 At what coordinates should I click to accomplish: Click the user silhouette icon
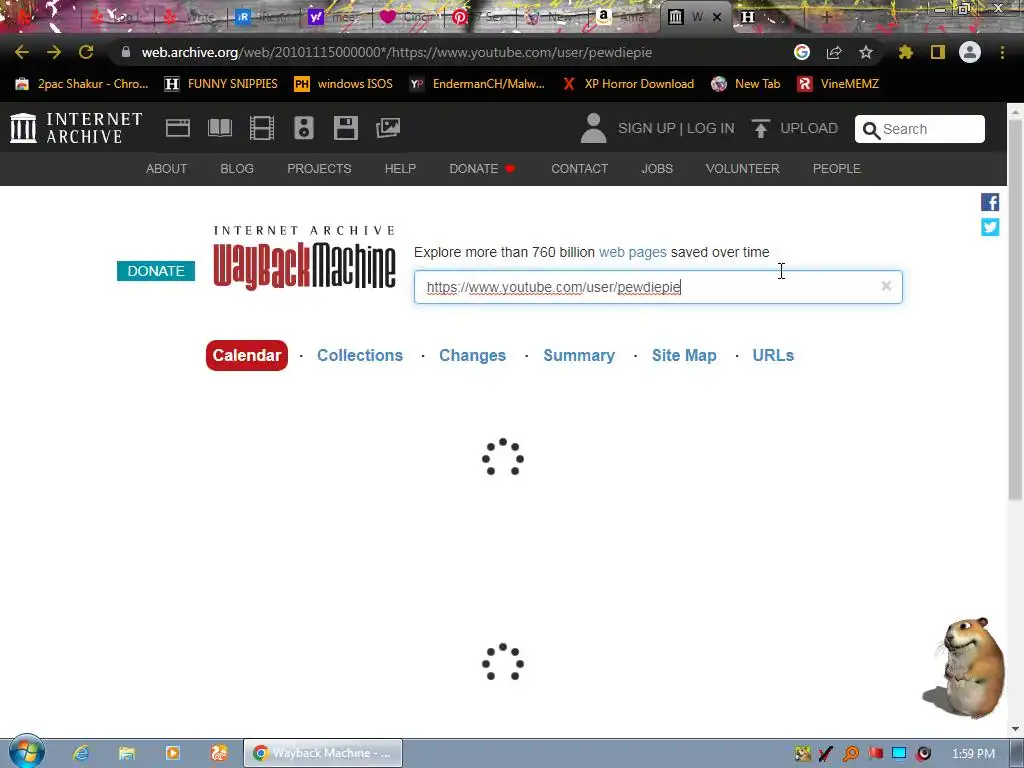click(x=594, y=128)
